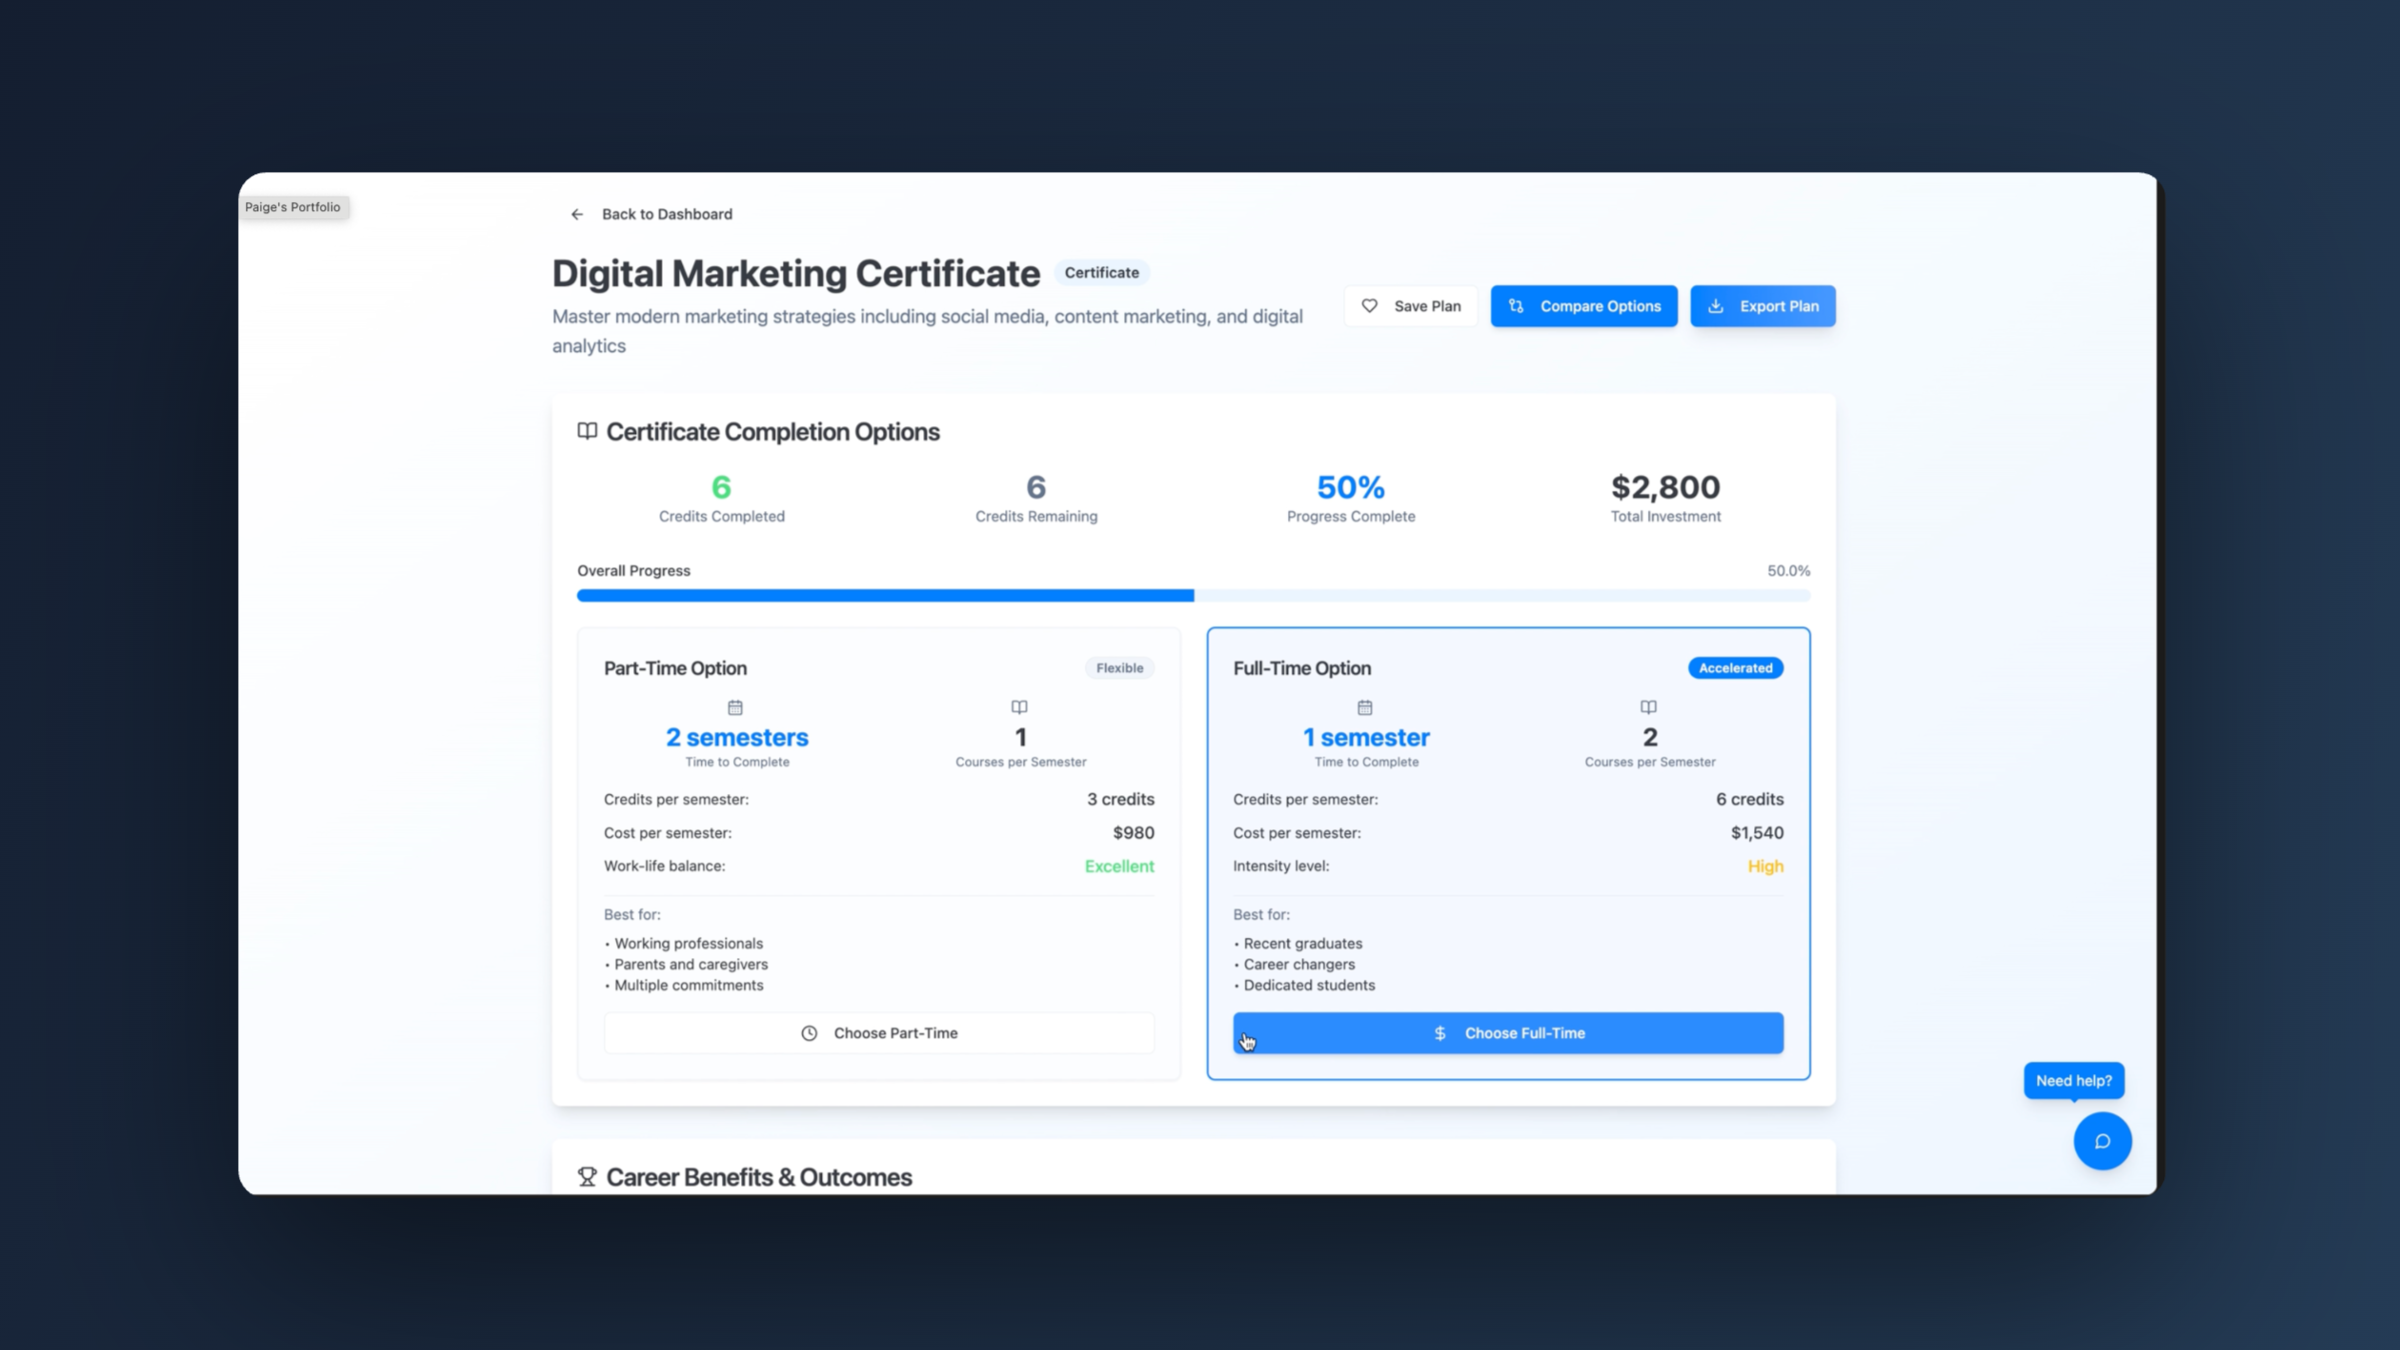Click the Certificate tag beside title
The height and width of the screenshot is (1350, 2400).
click(1101, 272)
